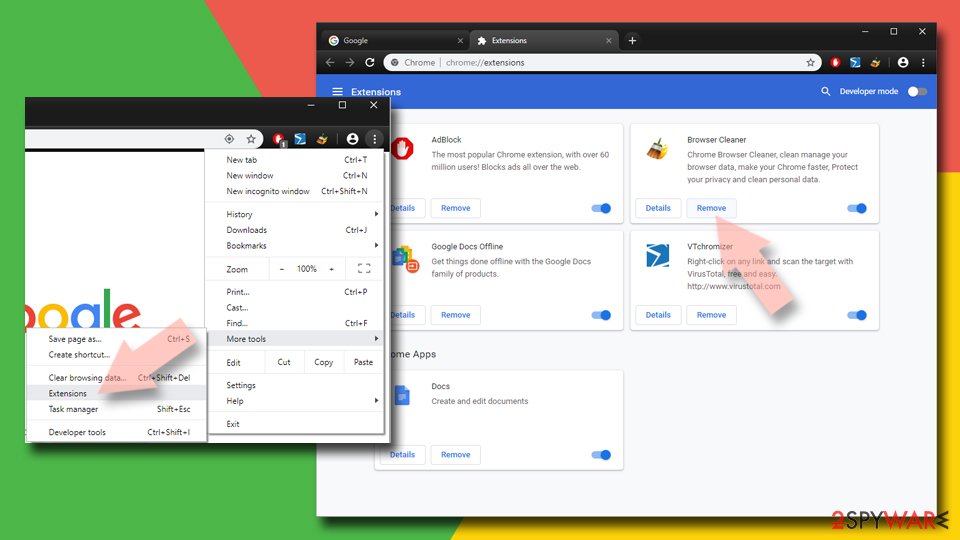Choose Exit from Chrome menu
This screenshot has width=960, height=540.
coord(296,424)
